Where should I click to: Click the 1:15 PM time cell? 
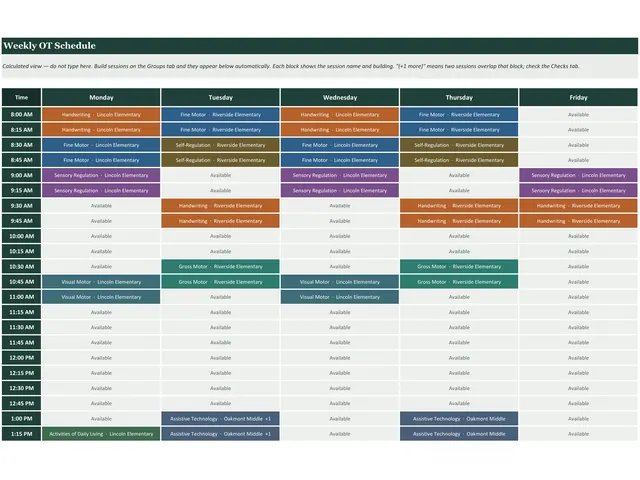(21, 434)
